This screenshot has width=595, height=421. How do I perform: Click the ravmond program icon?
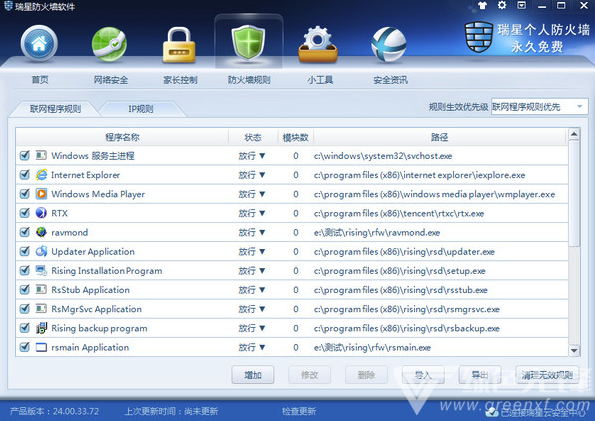pos(41,232)
